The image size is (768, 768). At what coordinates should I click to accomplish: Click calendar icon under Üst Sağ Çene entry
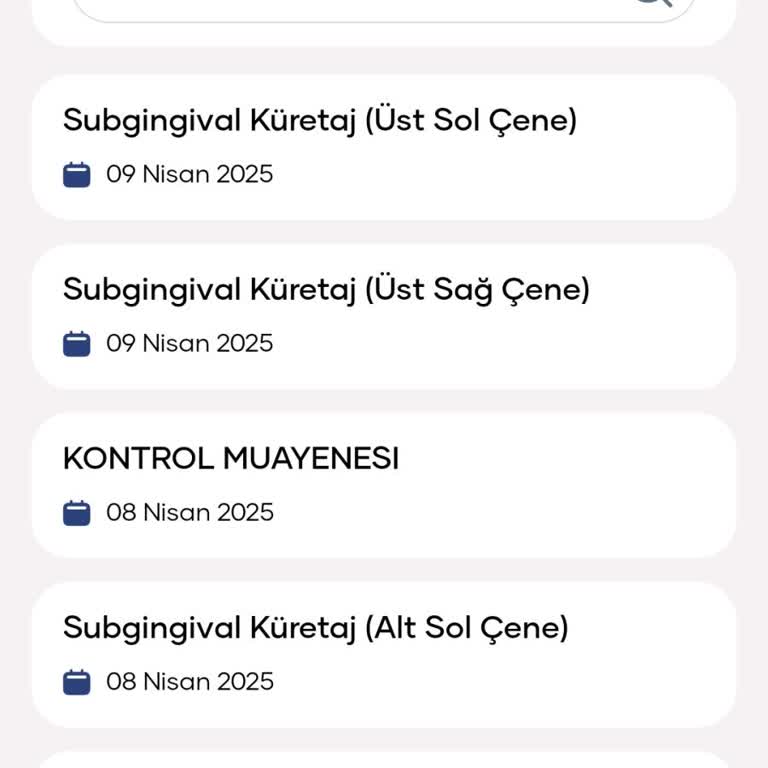(77, 344)
